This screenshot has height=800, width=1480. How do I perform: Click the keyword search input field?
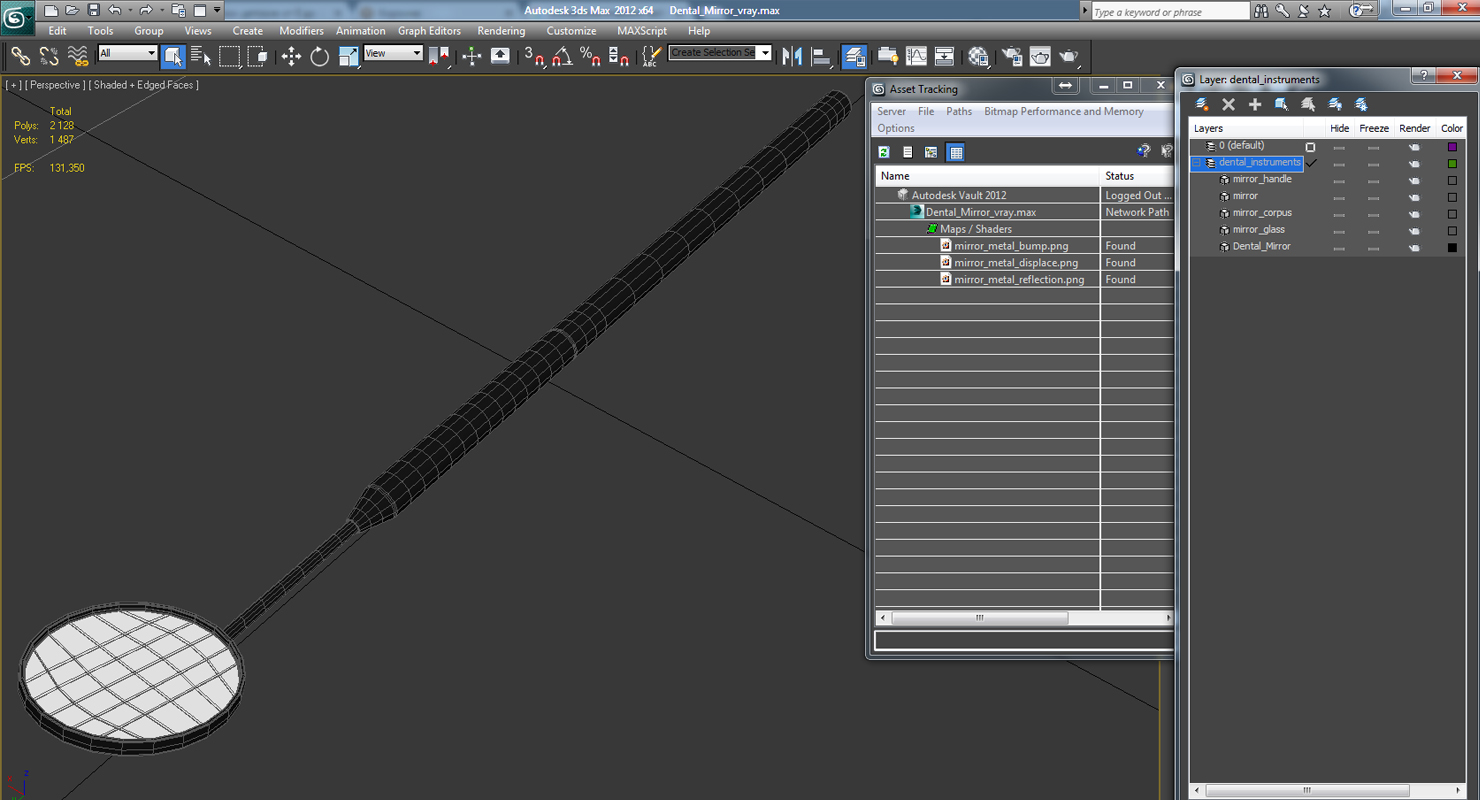click(x=1170, y=11)
